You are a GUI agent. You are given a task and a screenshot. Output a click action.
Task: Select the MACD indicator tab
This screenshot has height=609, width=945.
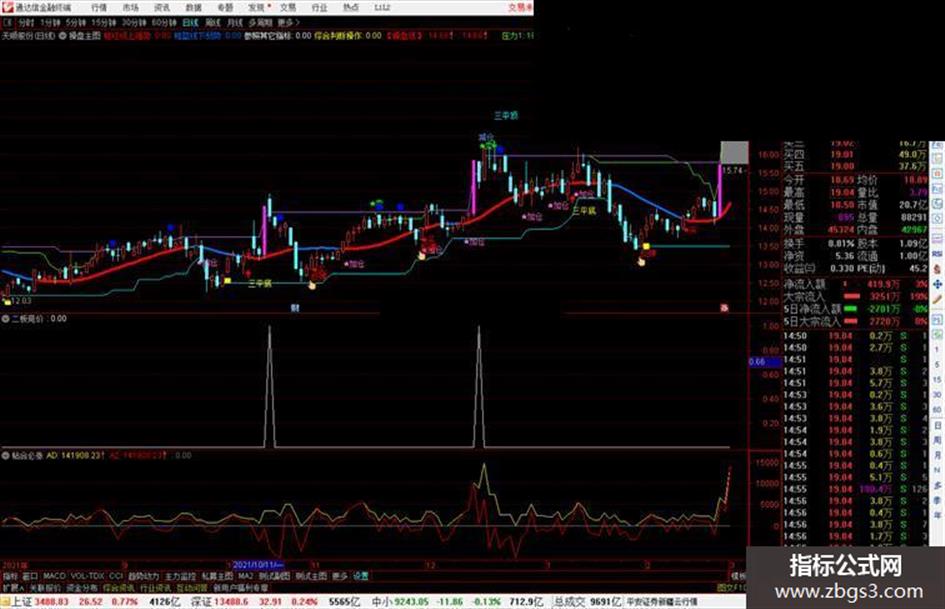[x=54, y=576]
